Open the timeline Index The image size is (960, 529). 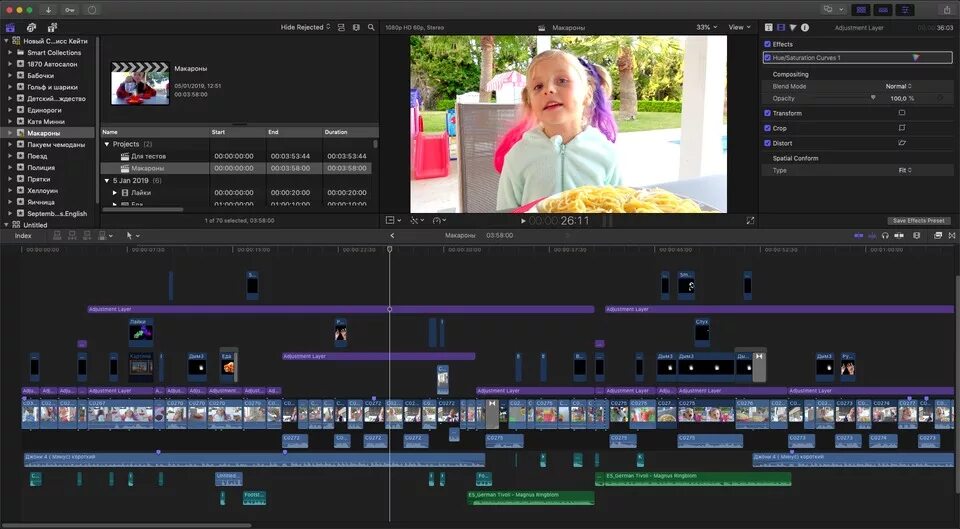click(x=23, y=236)
